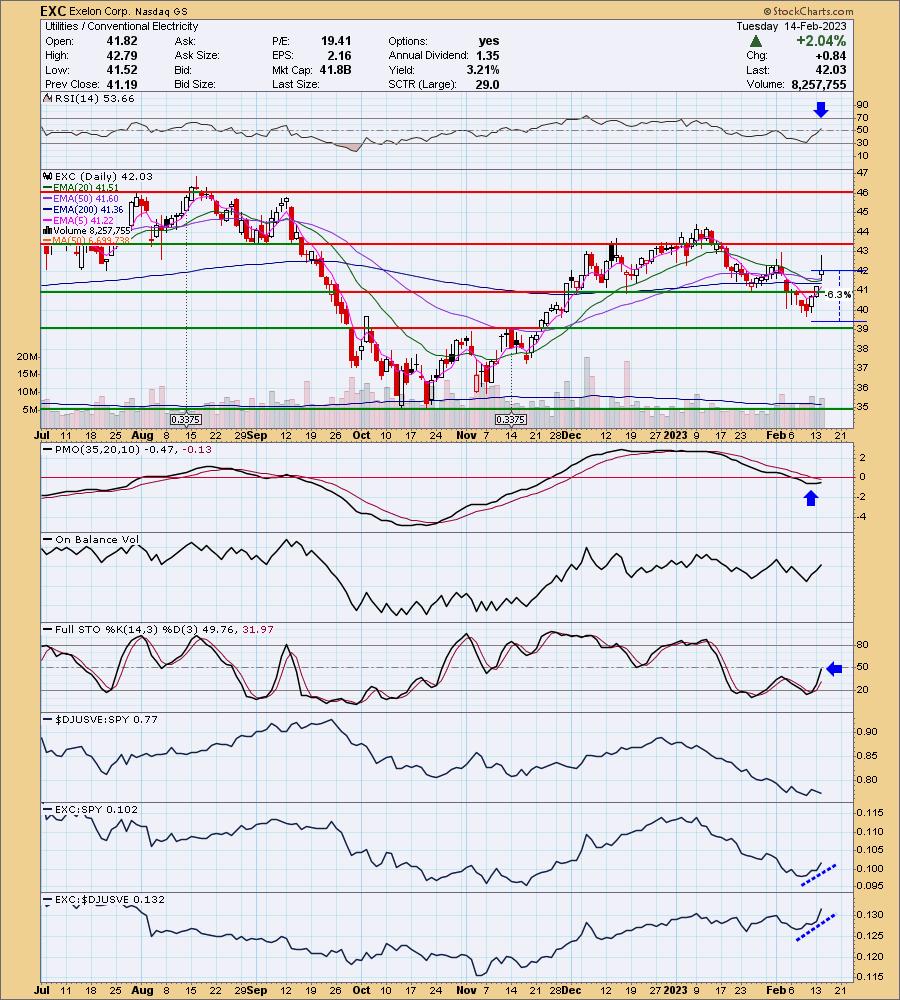Click the Ask Size: label
Image resolution: width=900 pixels, height=1000 pixels.
click(197, 55)
